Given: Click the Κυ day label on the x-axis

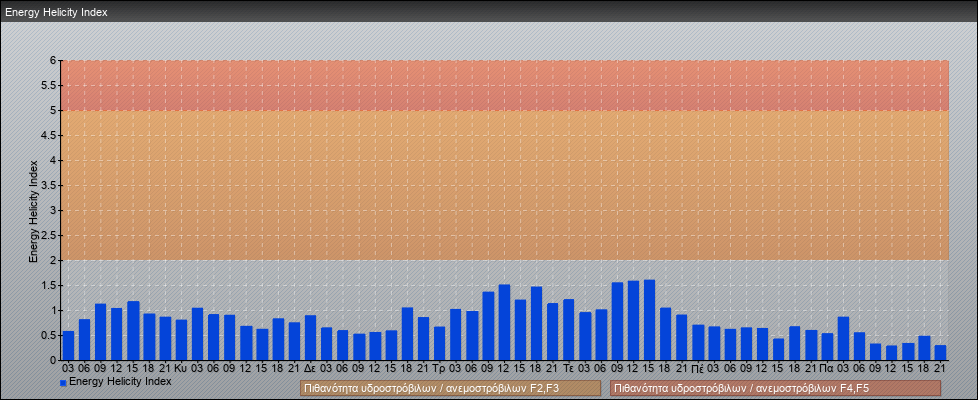Looking at the screenshot, I should point(181,368).
